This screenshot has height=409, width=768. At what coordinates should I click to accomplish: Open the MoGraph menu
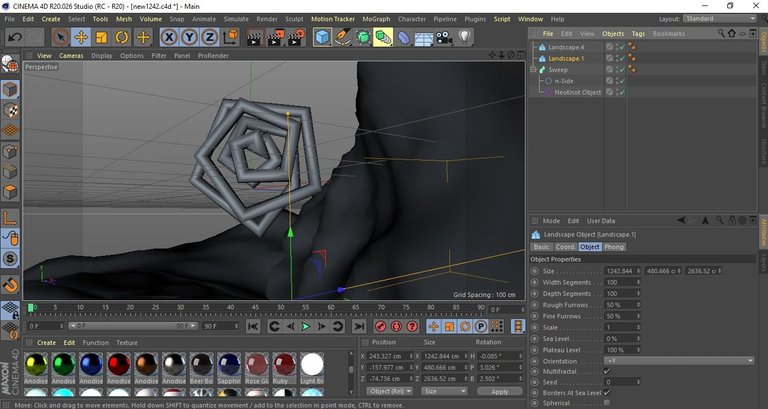coord(376,19)
